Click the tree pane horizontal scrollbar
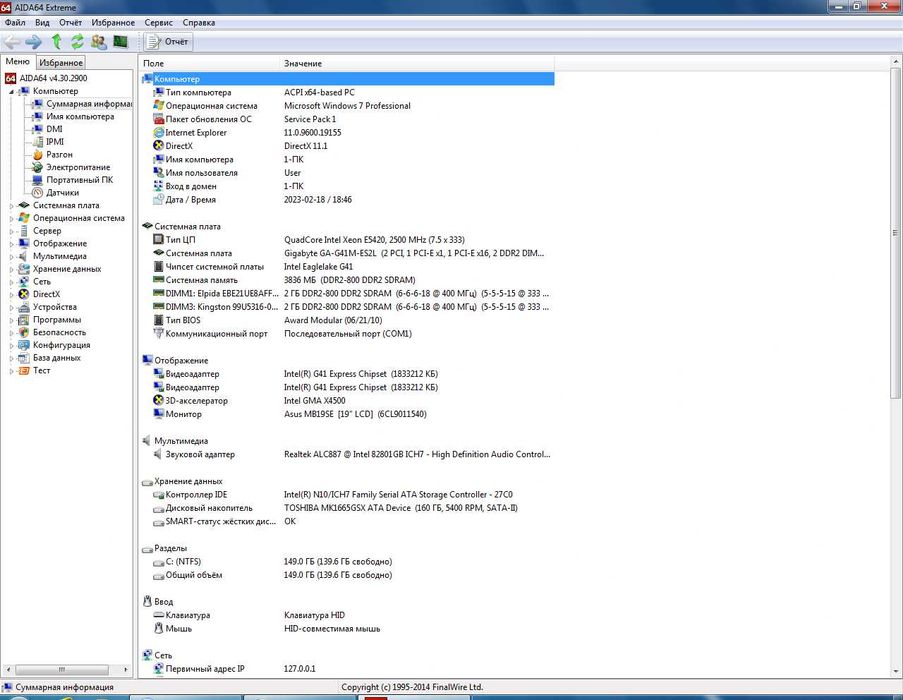 pos(62,670)
